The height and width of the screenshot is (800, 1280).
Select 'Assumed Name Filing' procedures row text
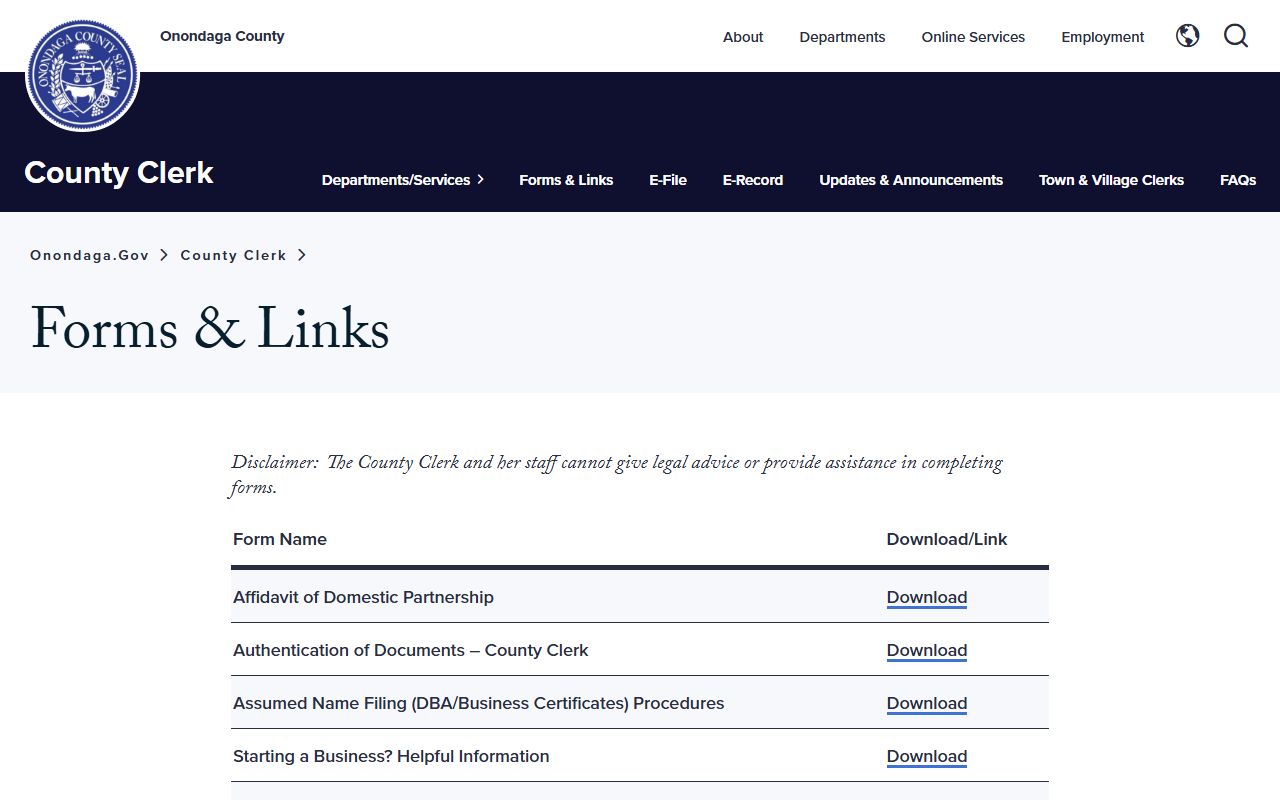click(x=478, y=703)
